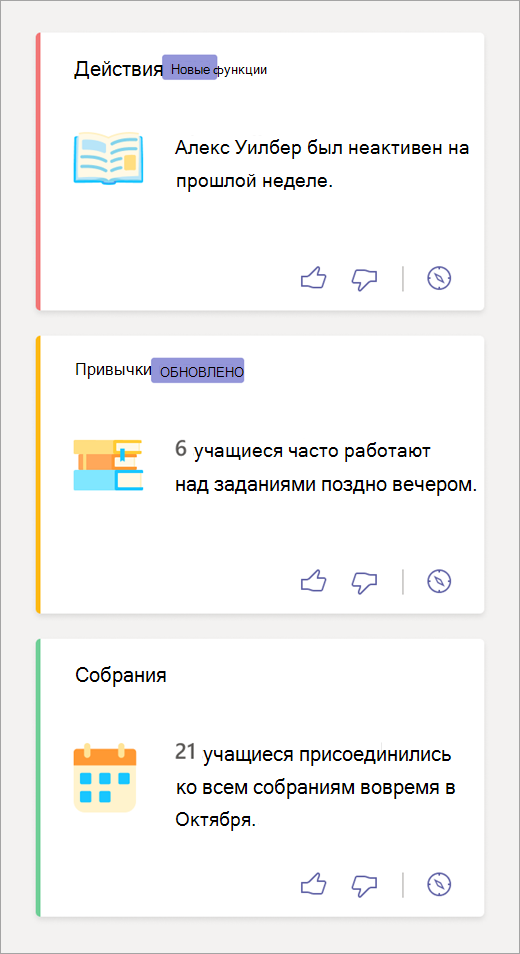
Task: Open insight about 6 students working late
Action: [325, 467]
